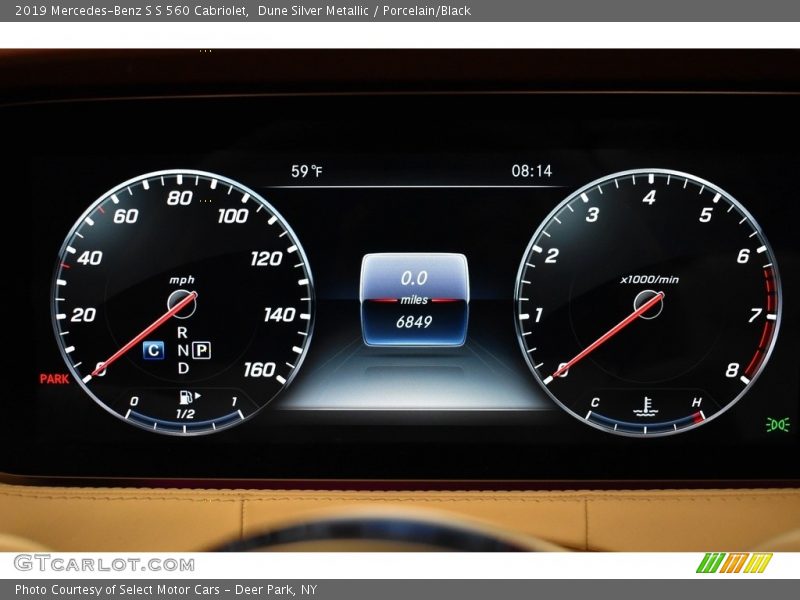Screen dimensions: 800x600
Task: Click the tachometer needle hub
Action: [x=648, y=304]
